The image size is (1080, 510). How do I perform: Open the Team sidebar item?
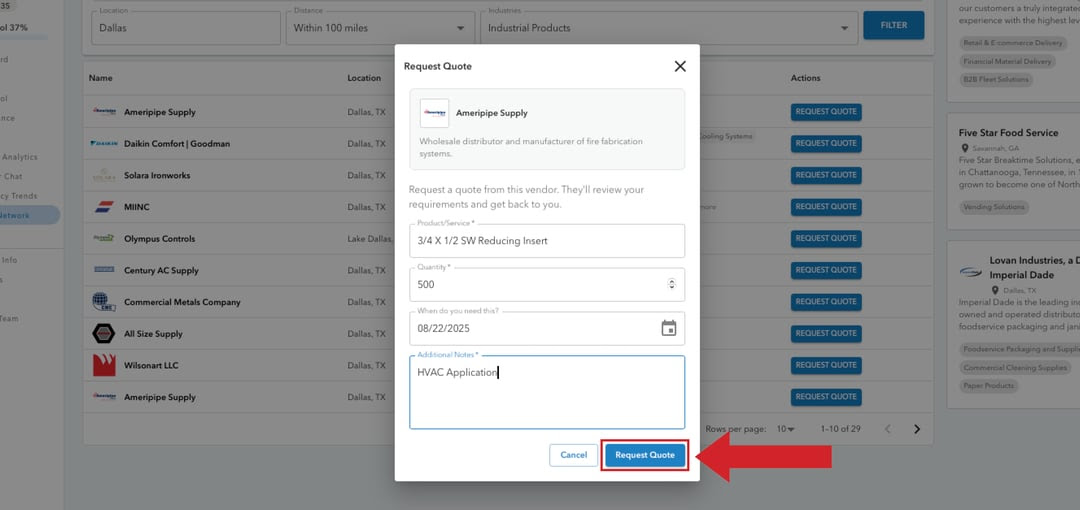pyautogui.click(x=10, y=318)
